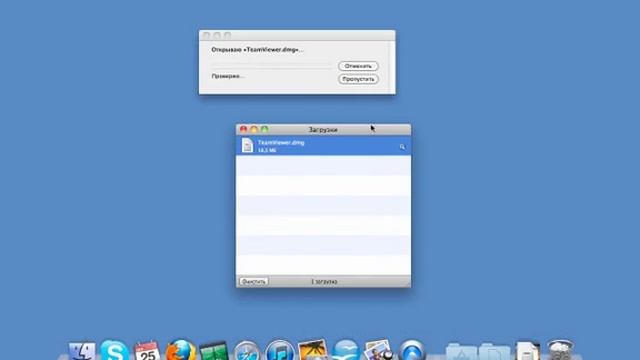Open Finder from the Dock
Image resolution: width=640 pixels, height=360 pixels.
pyautogui.click(x=82, y=351)
